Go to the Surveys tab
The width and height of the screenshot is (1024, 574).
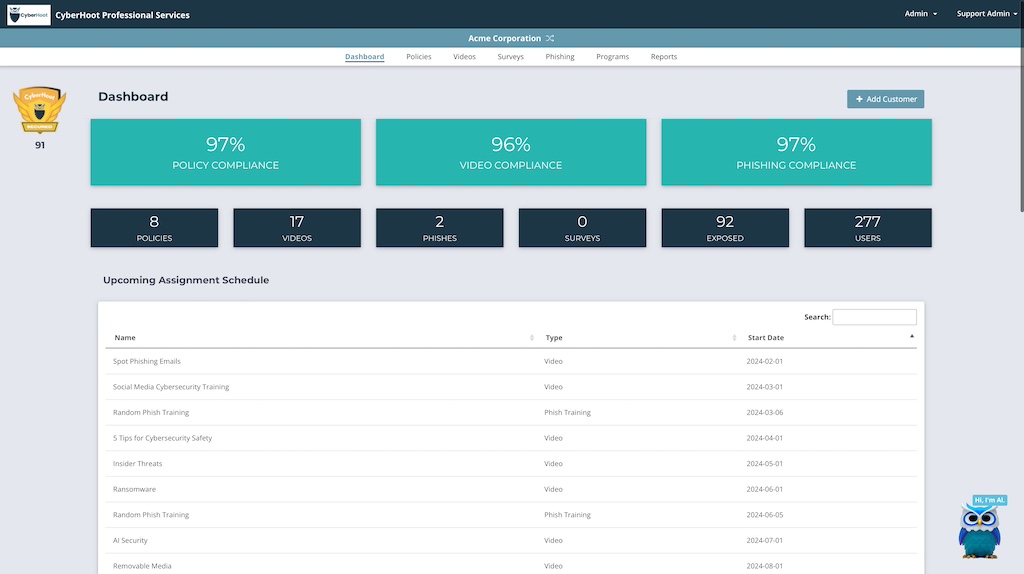tap(511, 57)
